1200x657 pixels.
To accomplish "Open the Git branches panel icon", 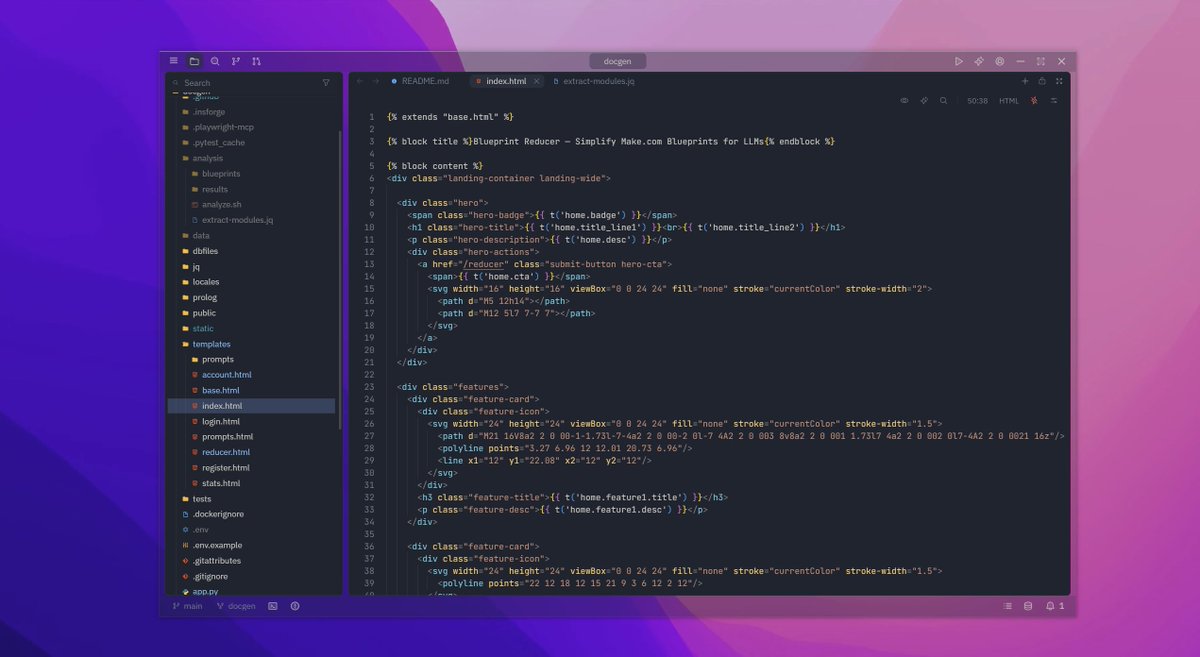I will coord(236,61).
